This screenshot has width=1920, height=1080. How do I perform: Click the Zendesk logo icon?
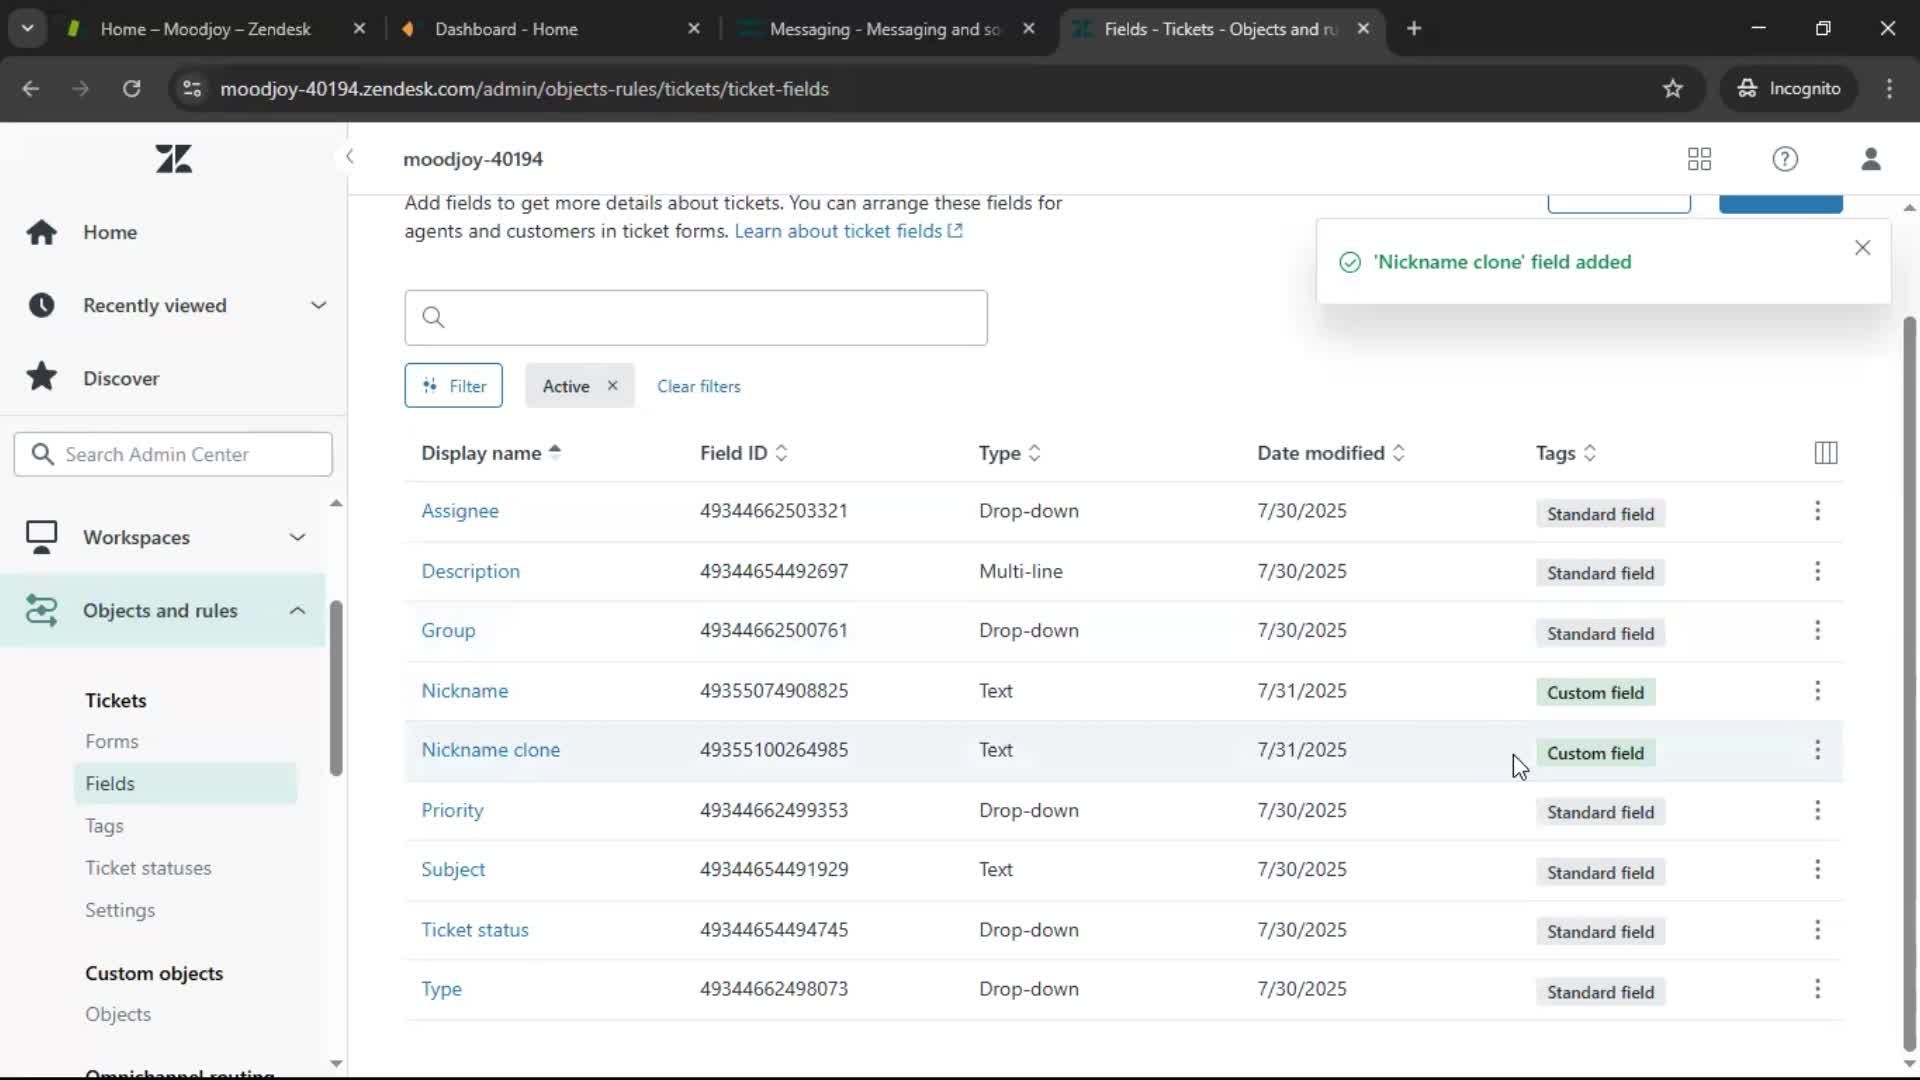point(173,159)
